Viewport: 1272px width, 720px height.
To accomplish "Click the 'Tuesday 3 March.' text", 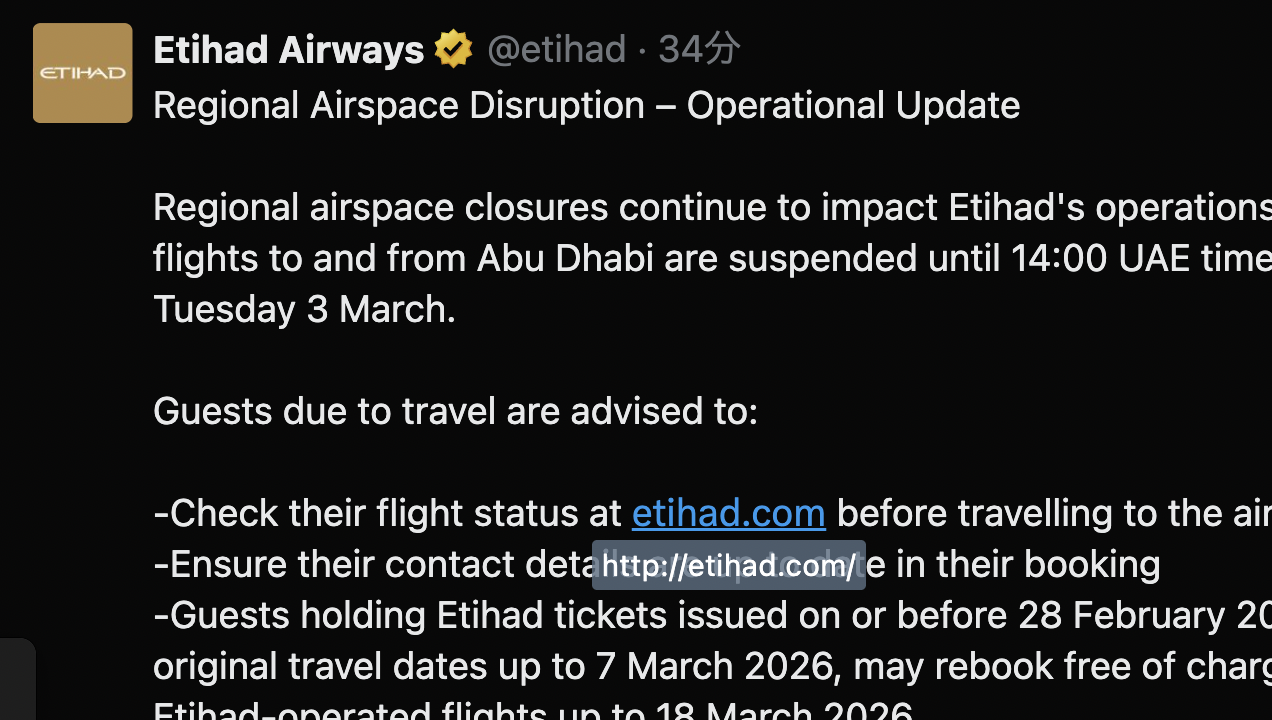I will 304,309.
